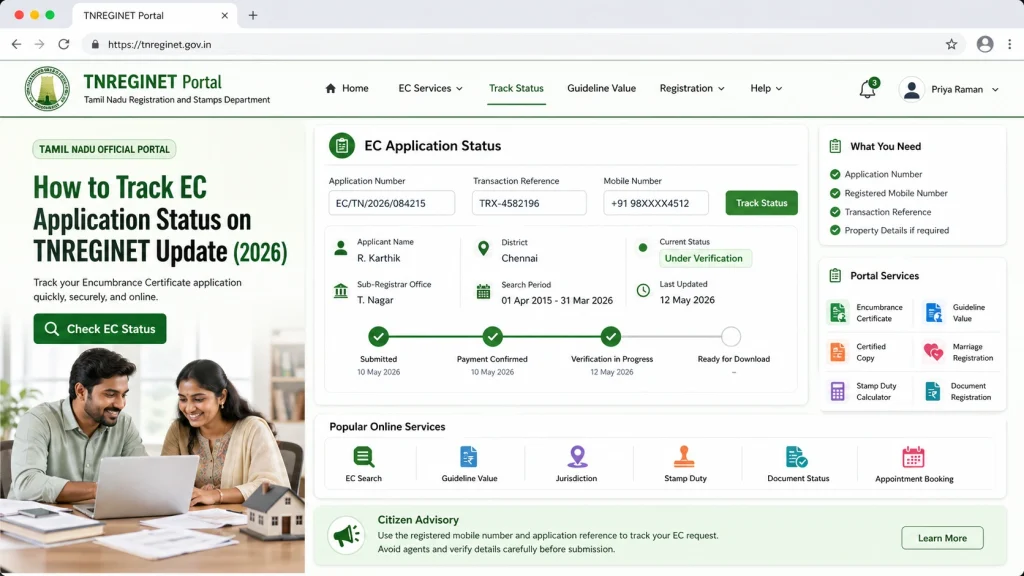Screen dimensions: 1024x576
Task: Open Certified Copy portal service
Action: (858, 352)
